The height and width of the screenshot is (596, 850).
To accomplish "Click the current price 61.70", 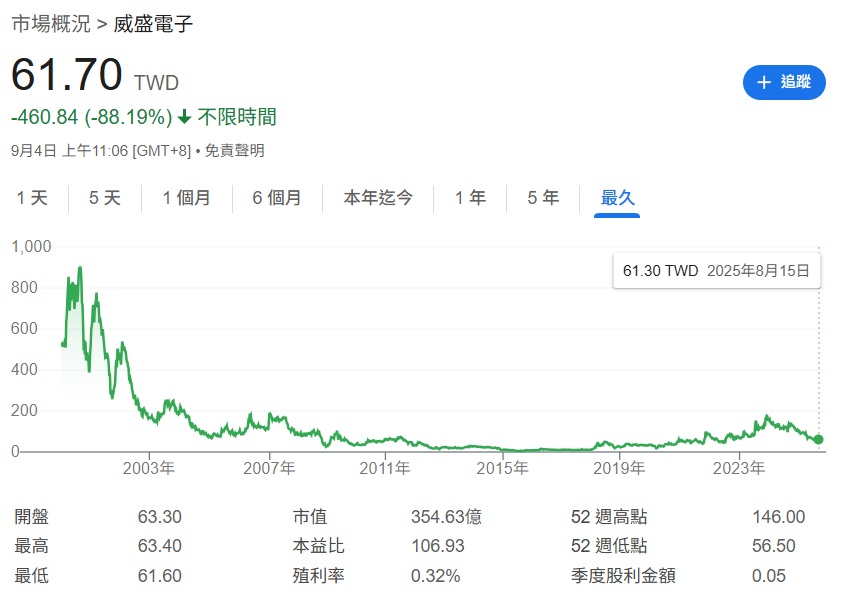I will coord(67,74).
